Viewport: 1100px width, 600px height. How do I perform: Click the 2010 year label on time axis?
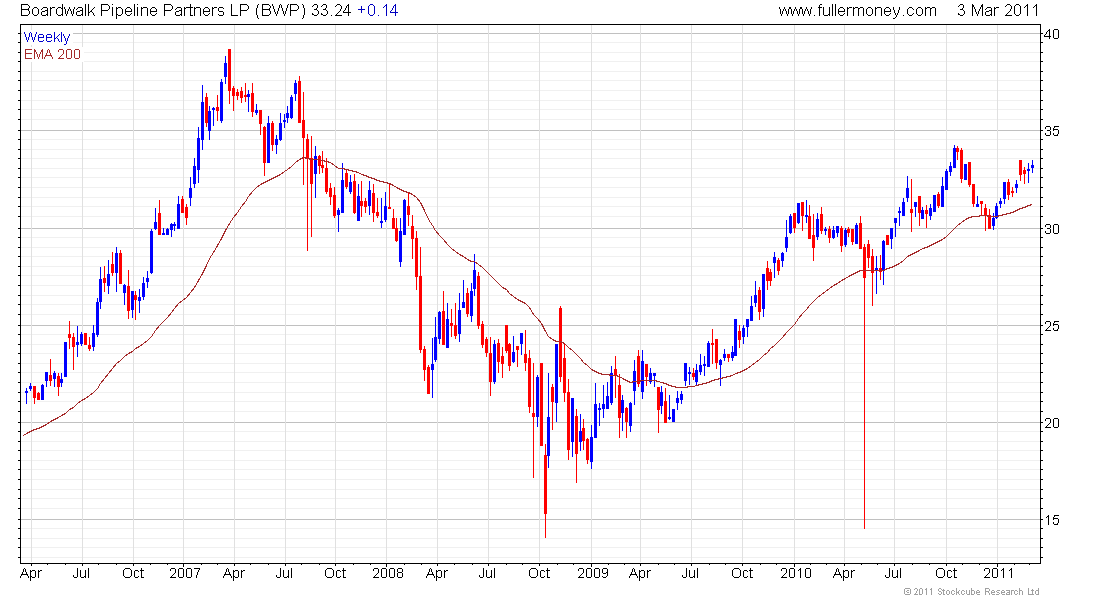click(x=796, y=573)
